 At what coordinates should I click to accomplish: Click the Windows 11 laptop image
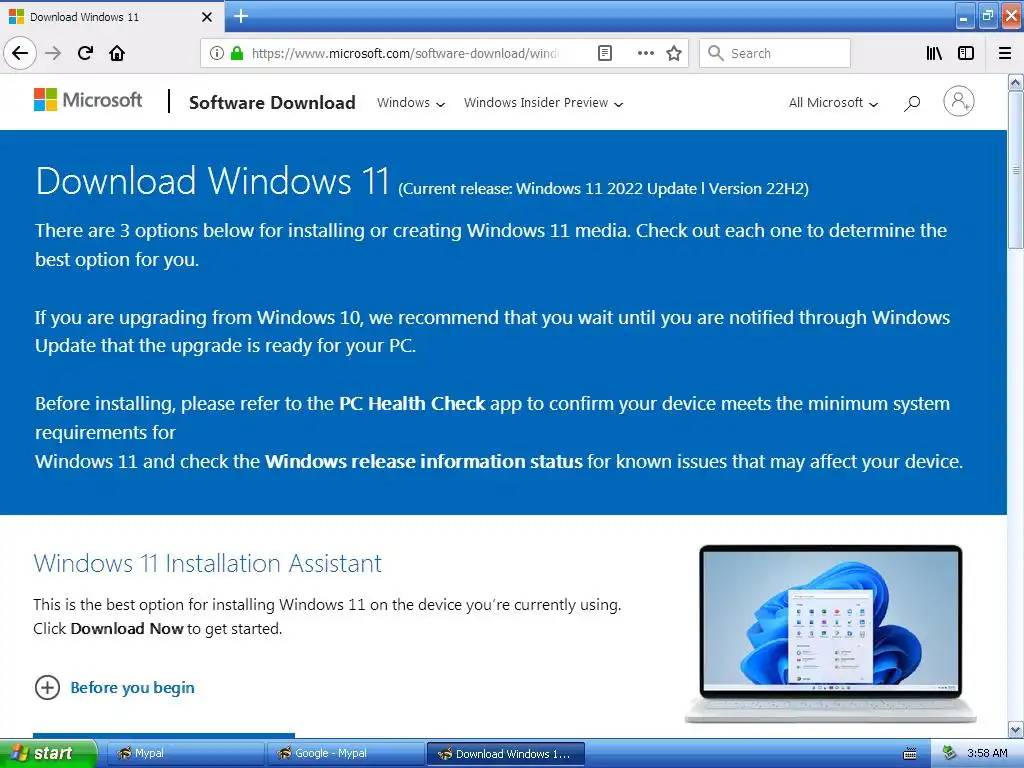pos(831,633)
